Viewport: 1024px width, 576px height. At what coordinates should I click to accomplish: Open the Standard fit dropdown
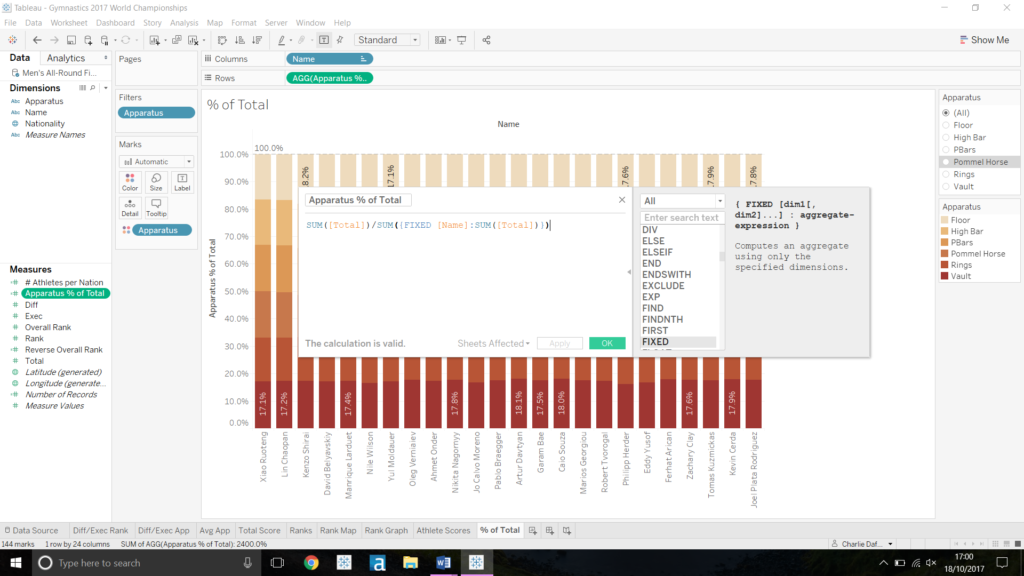tap(387, 40)
